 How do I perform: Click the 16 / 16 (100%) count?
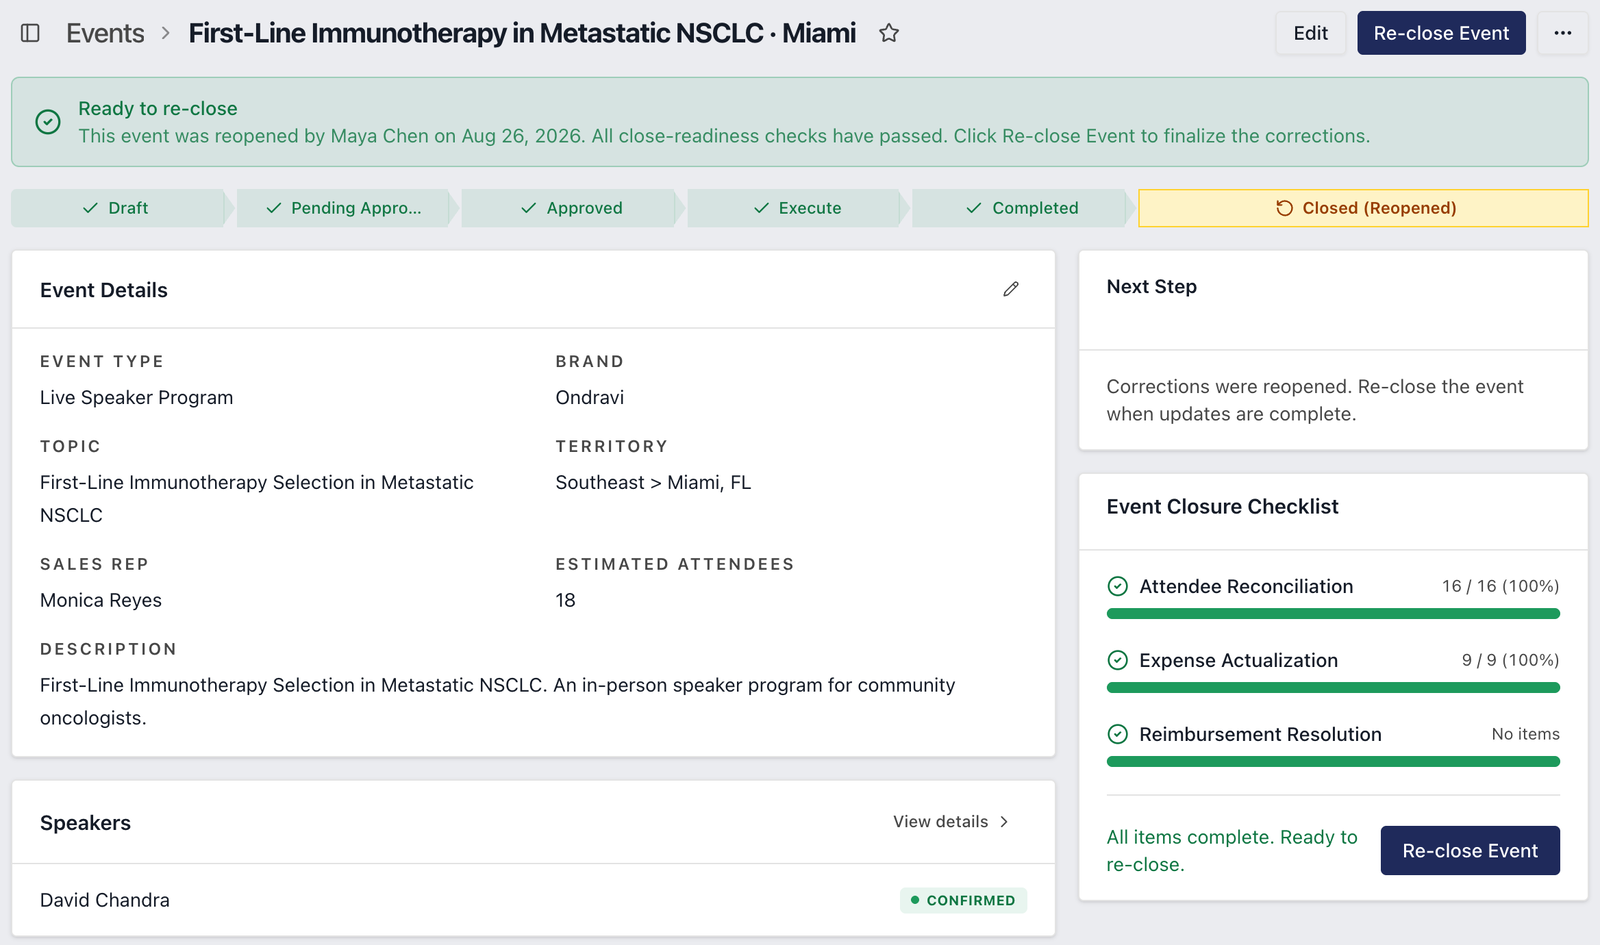pyautogui.click(x=1500, y=586)
